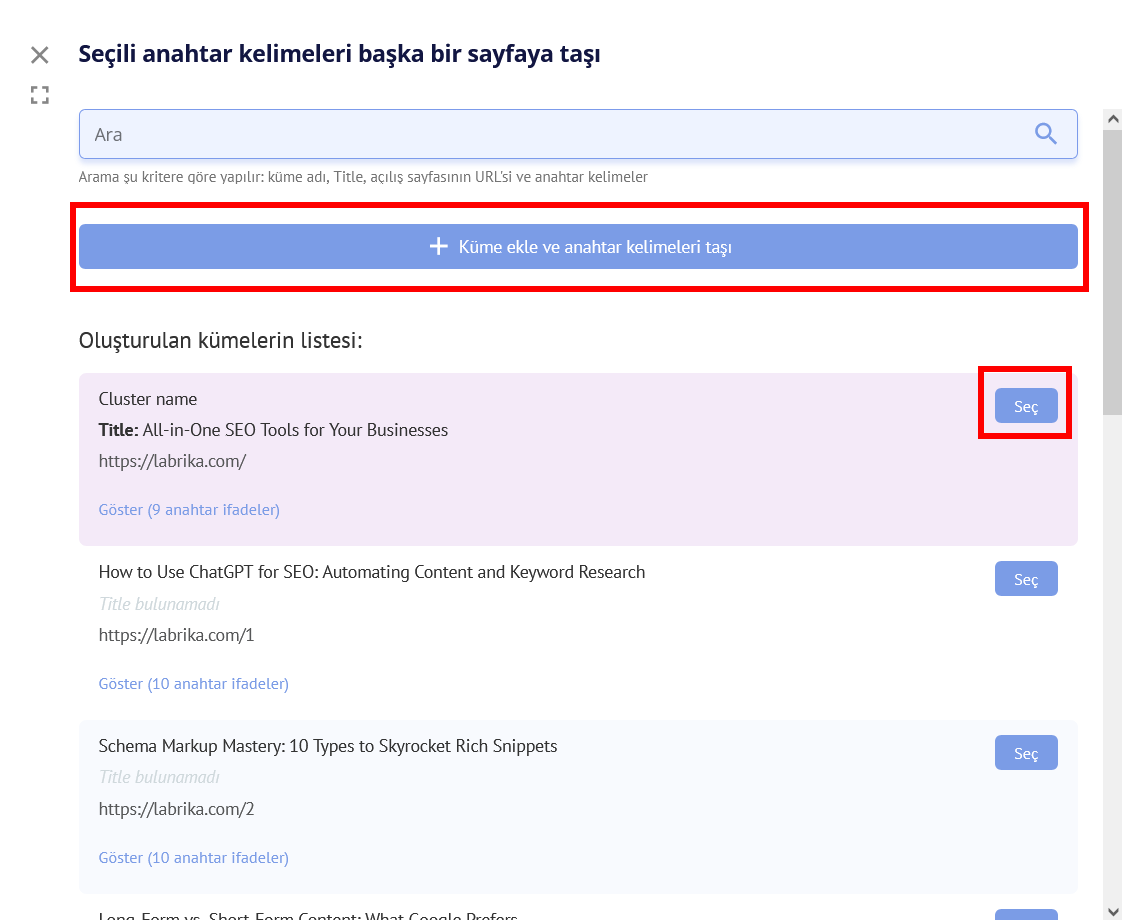Choose Seç for the ChatGPT for SEO cluster
The height and width of the screenshot is (920, 1122).
pyautogui.click(x=1026, y=579)
